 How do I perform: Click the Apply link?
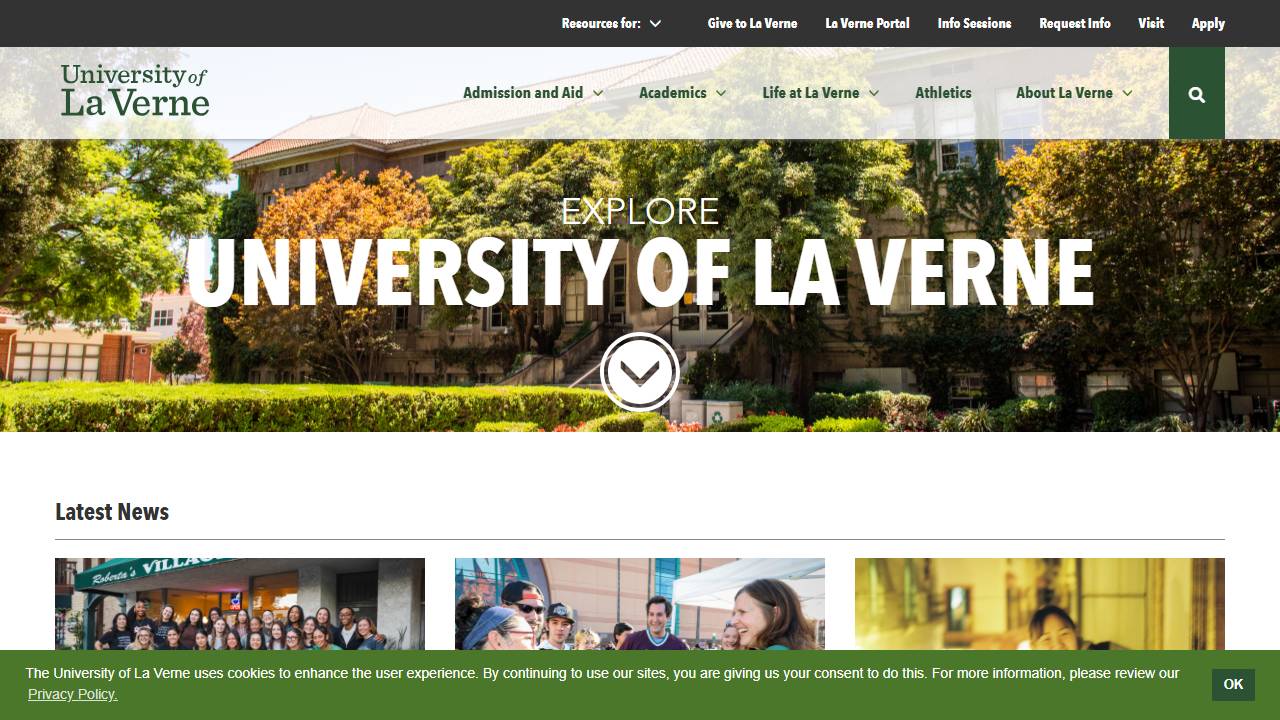click(1208, 23)
